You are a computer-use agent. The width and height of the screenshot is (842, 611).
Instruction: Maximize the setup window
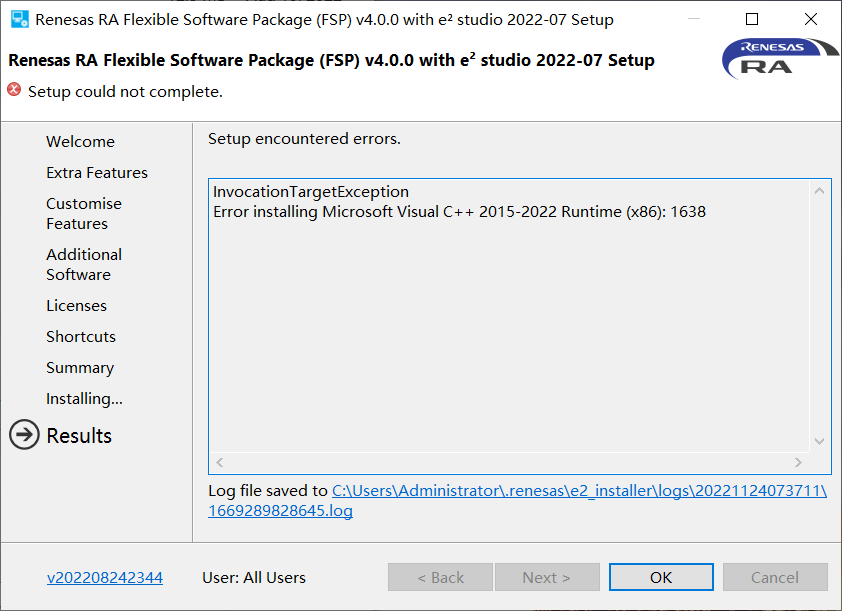coord(752,19)
